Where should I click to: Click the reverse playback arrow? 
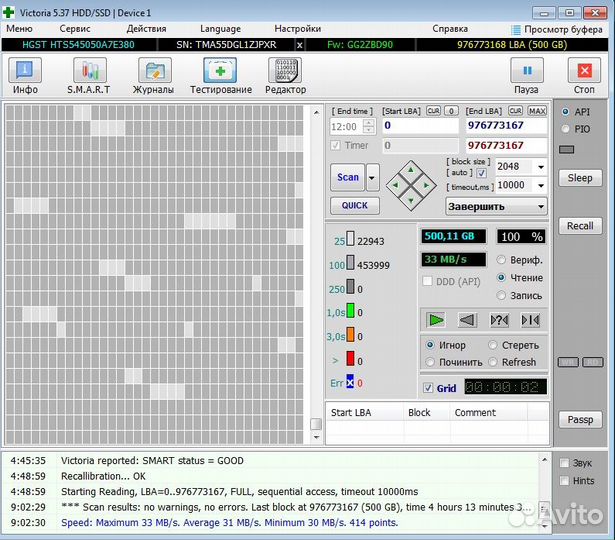click(467, 320)
